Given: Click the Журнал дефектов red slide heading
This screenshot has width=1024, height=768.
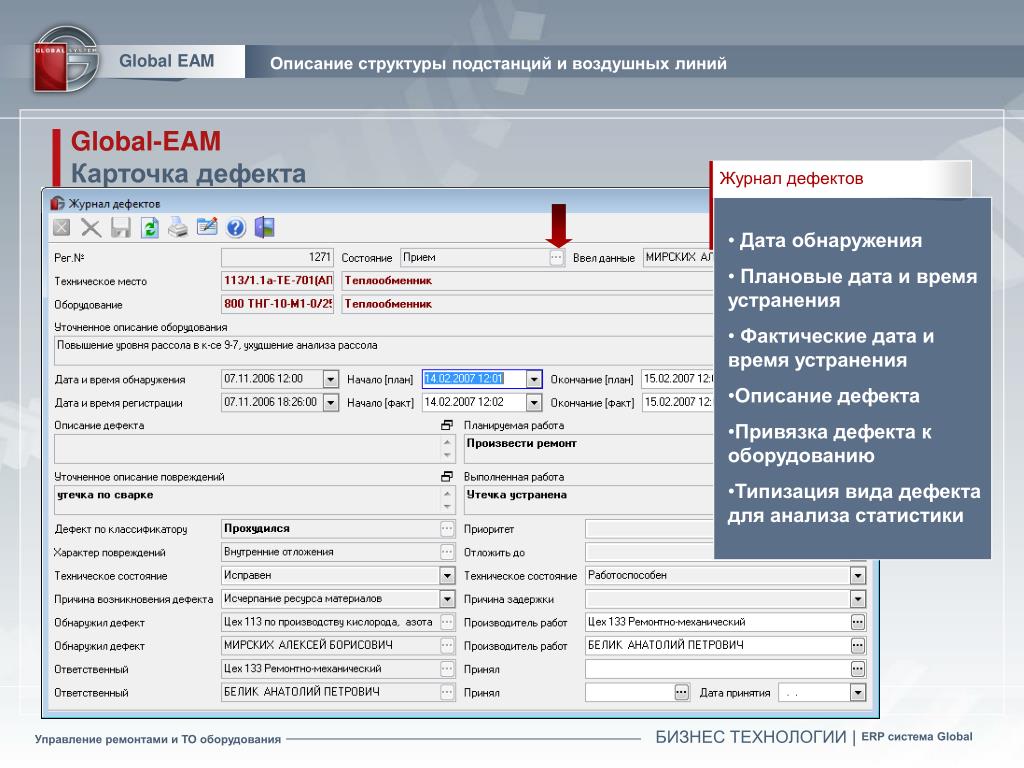Looking at the screenshot, I should pyautogui.click(x=791, y=178).
